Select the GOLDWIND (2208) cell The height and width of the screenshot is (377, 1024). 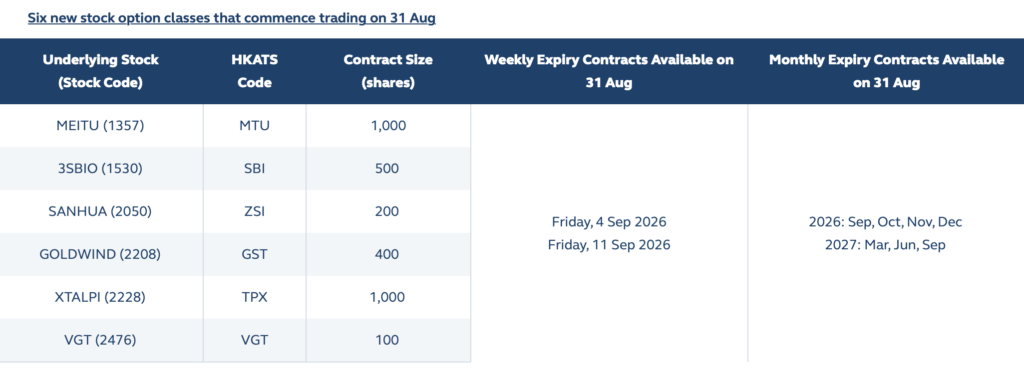click(x=101, y=254)
